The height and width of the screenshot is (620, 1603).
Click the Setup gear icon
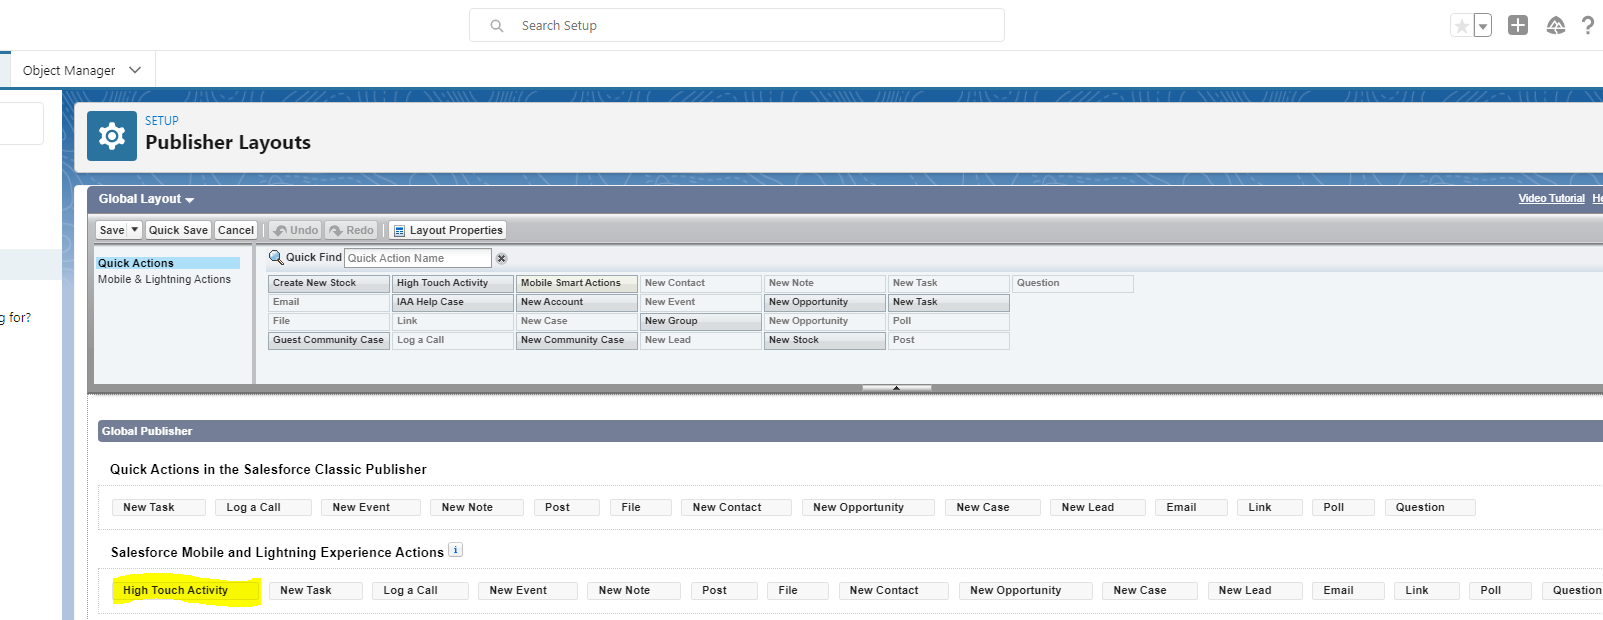click(112, 136)
